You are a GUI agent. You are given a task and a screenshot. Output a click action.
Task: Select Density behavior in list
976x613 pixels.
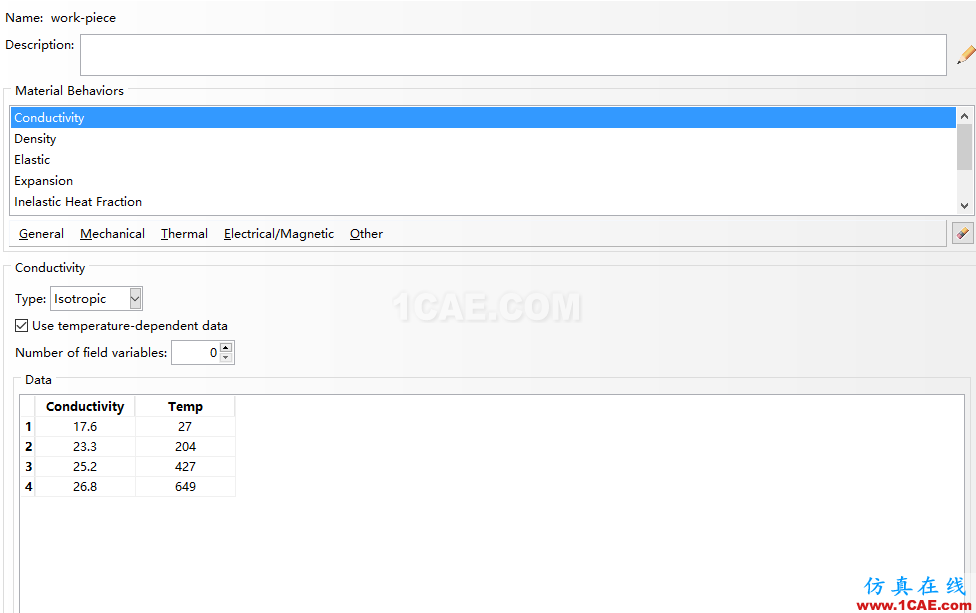point(483,139)
